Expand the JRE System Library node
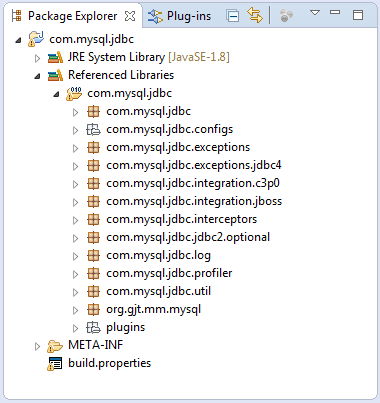Image resolution: width=380 pixels, height=403 pixels. [38, 58]
